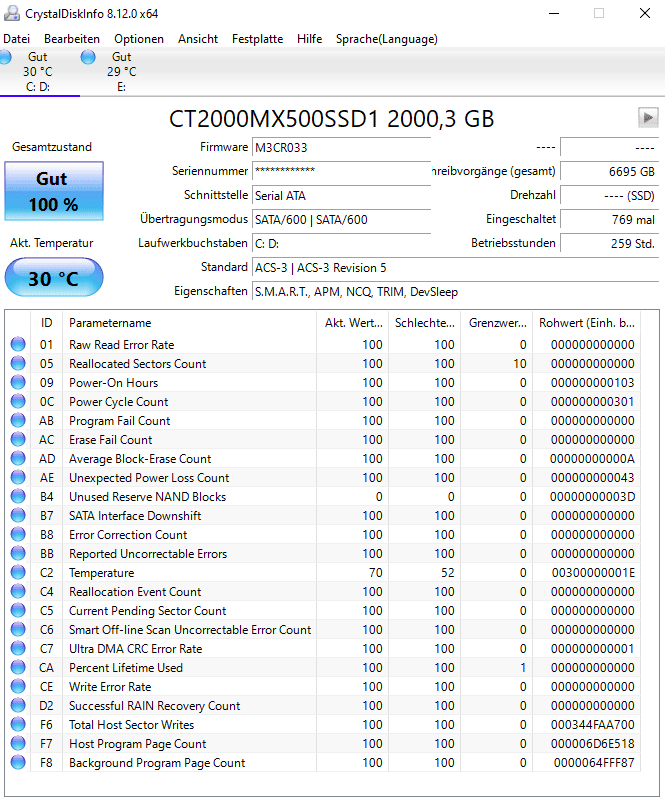Click the Schlechte... column header

[x=425, y=323]
